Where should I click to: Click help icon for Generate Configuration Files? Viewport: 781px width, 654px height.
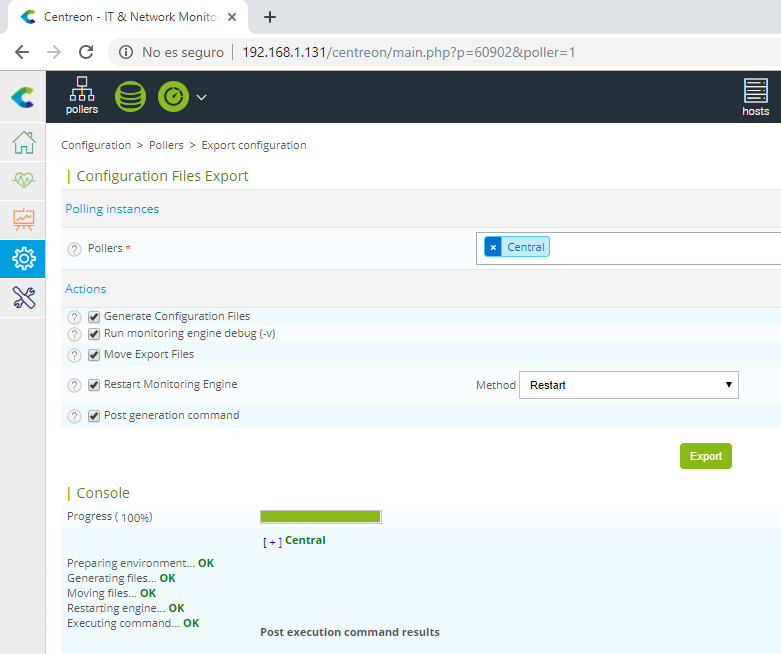[x=74, y=317]
